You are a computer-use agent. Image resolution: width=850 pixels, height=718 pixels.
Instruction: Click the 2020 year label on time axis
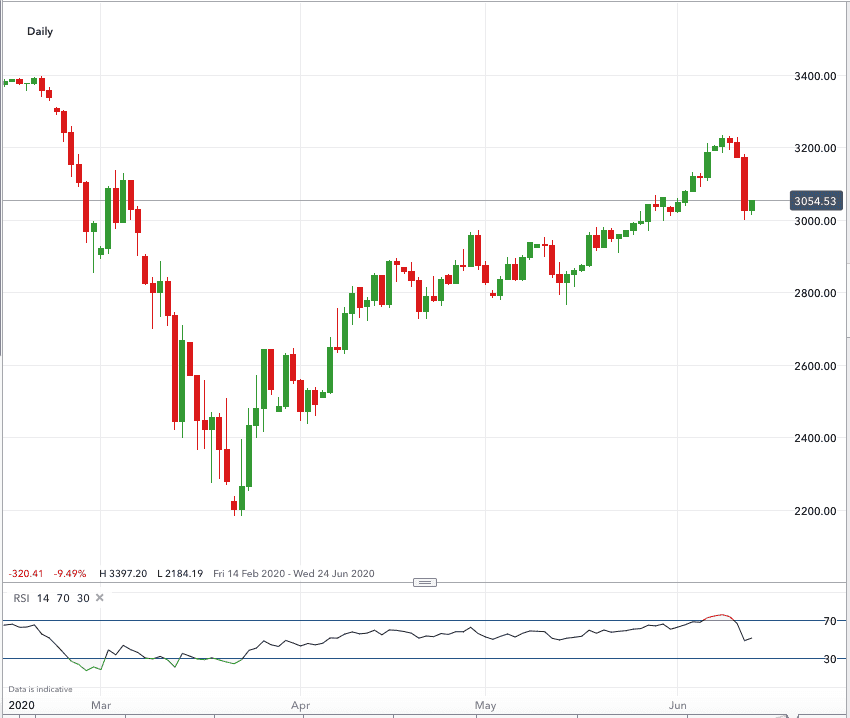(19, 704)
